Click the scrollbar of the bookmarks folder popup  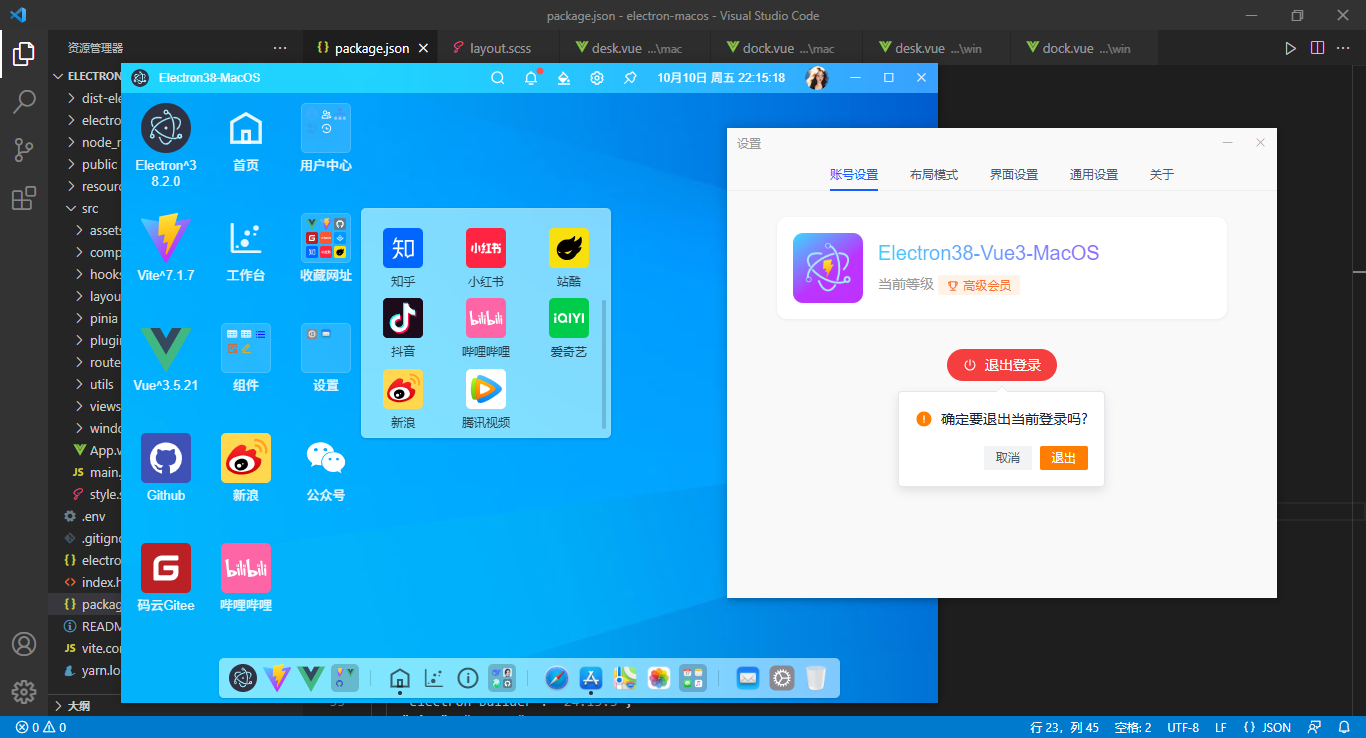604,360
